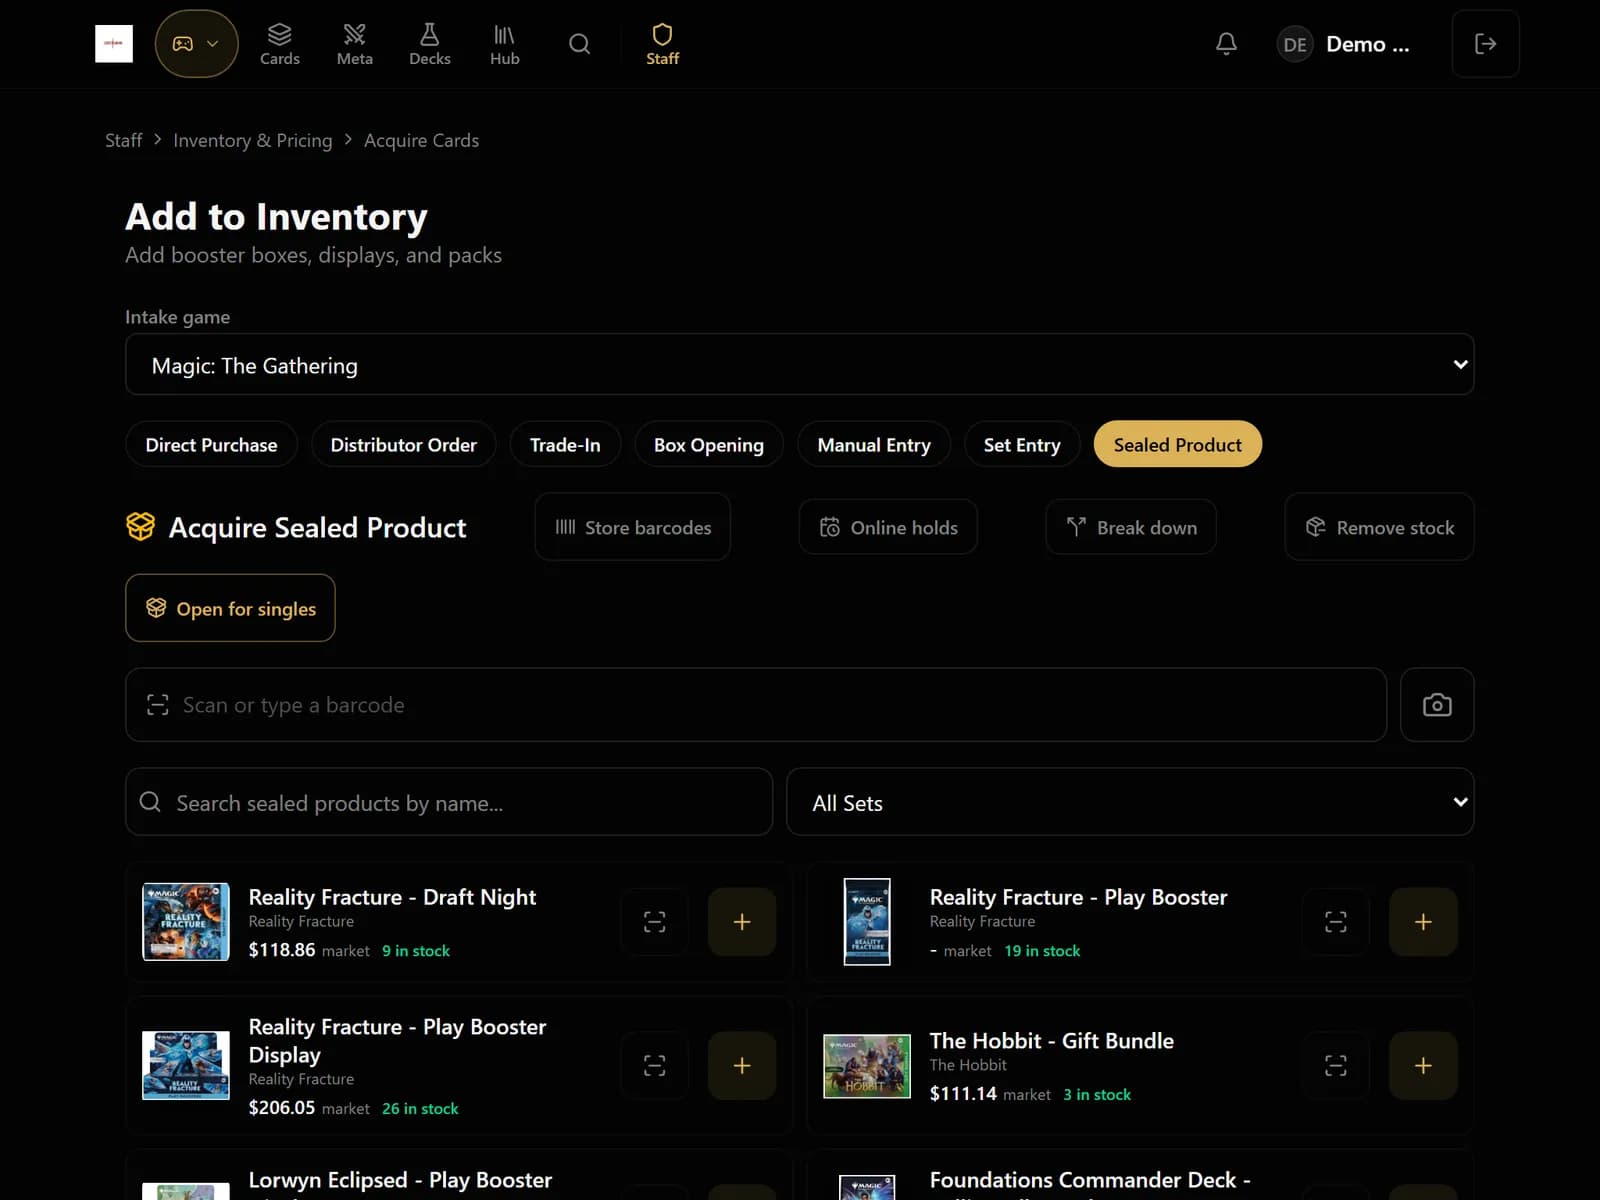This screenshot has height=1200, width=1600.
Task: Open the Meta navigation item
Action: point(355,44)
